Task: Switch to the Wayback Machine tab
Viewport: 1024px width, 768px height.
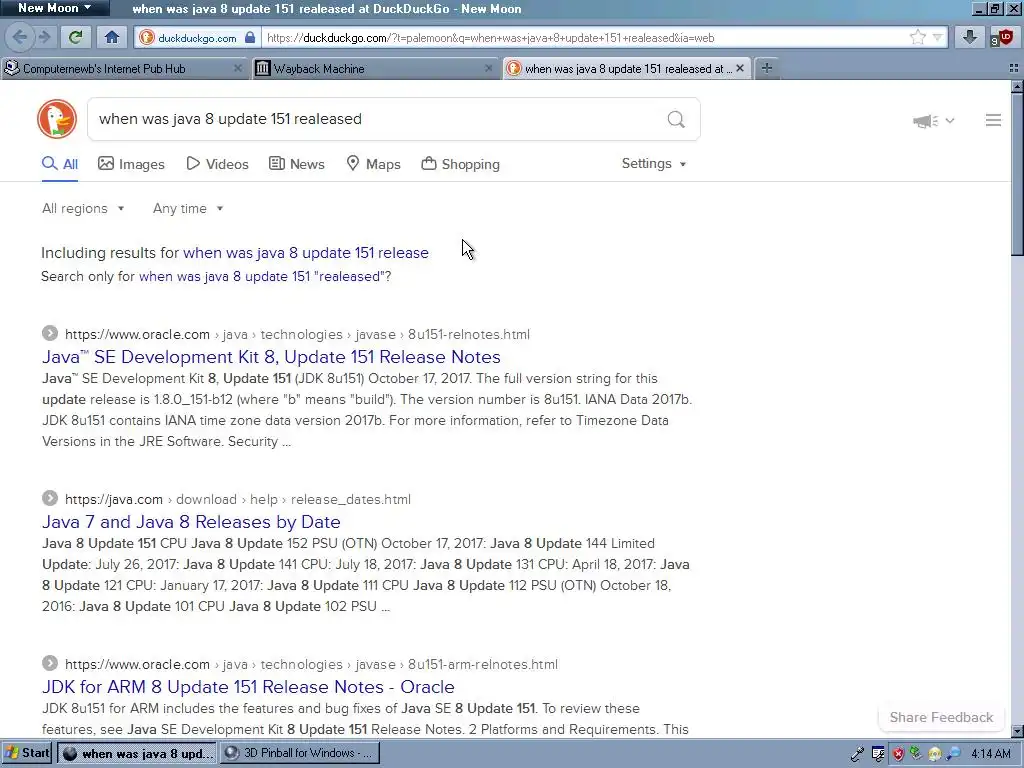Action: click(x=374, y=68)
